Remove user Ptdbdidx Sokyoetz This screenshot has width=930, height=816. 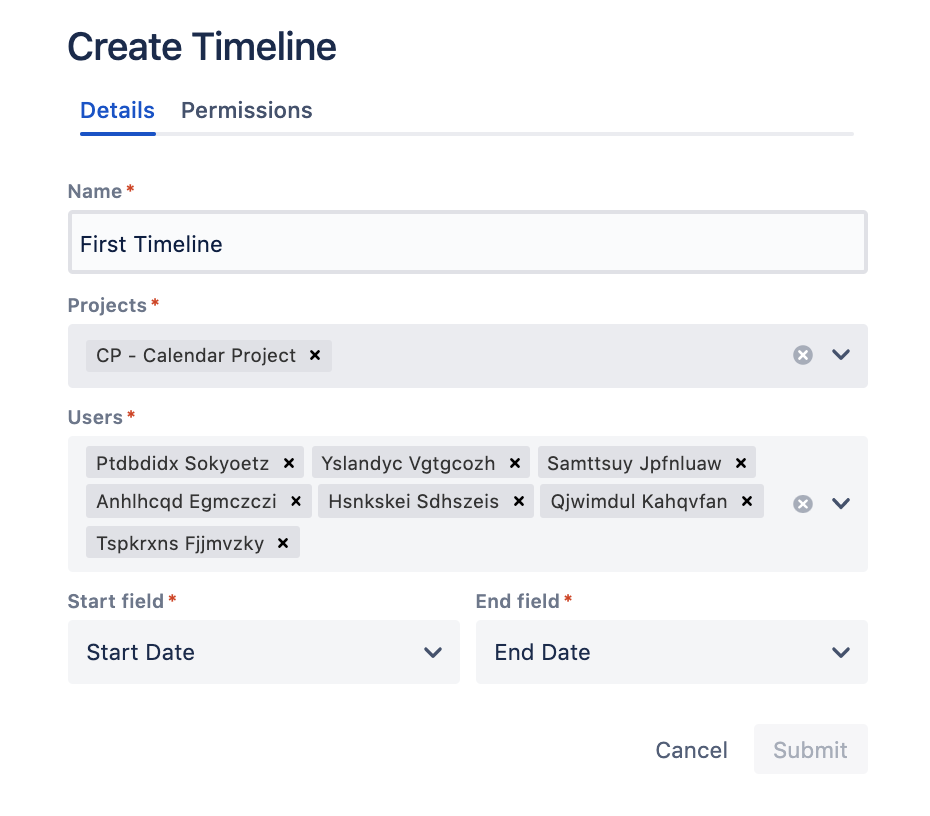[289, 463]
